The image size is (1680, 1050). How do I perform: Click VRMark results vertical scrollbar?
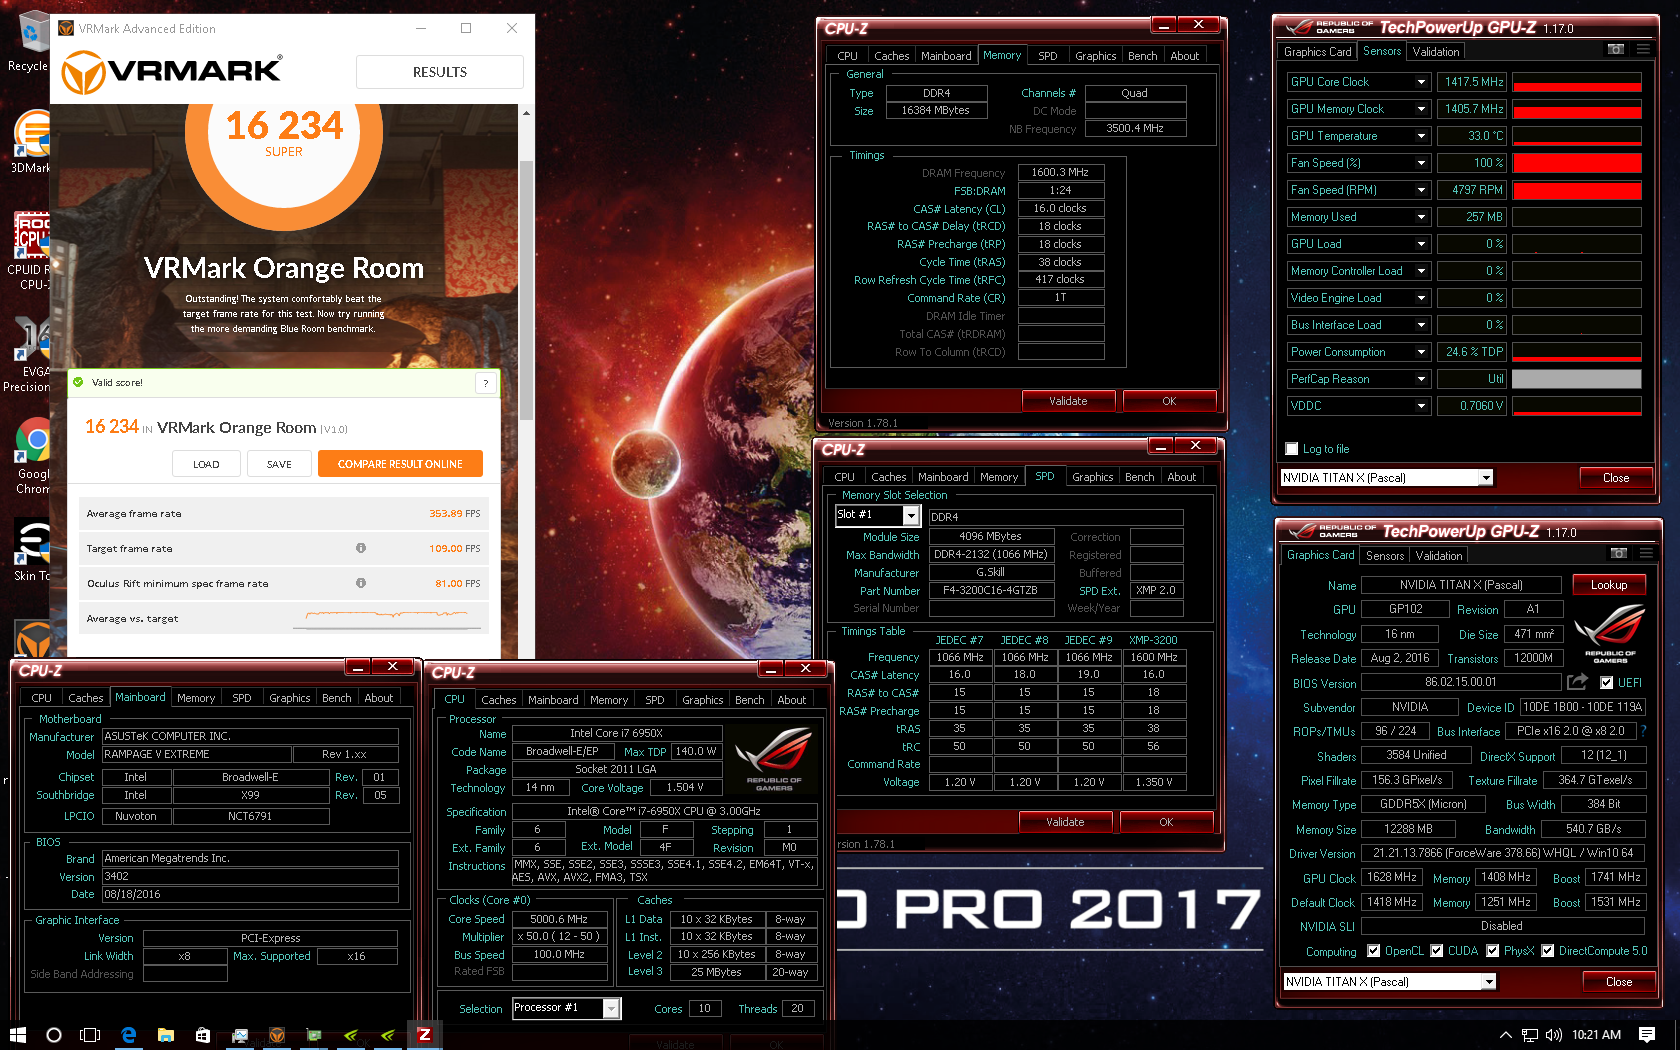pyautogui.click(x=526, y=290)
